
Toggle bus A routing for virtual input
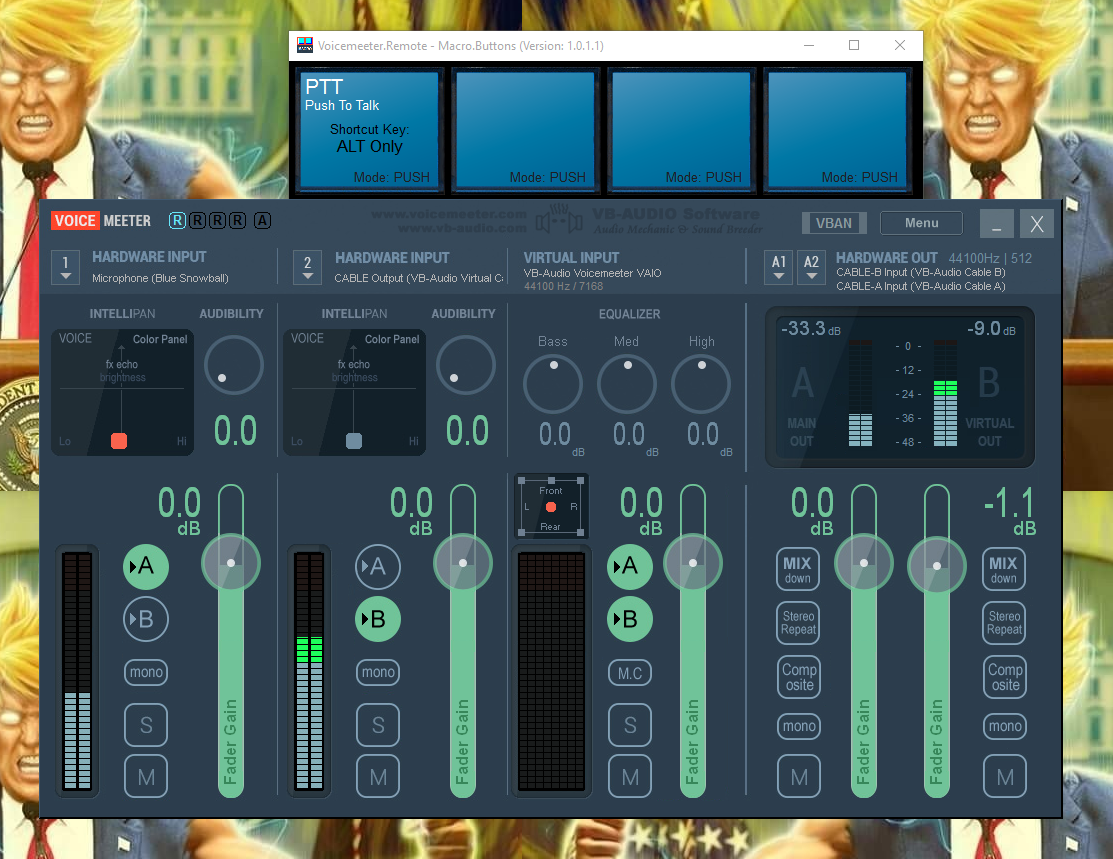(x=630, y=567)
